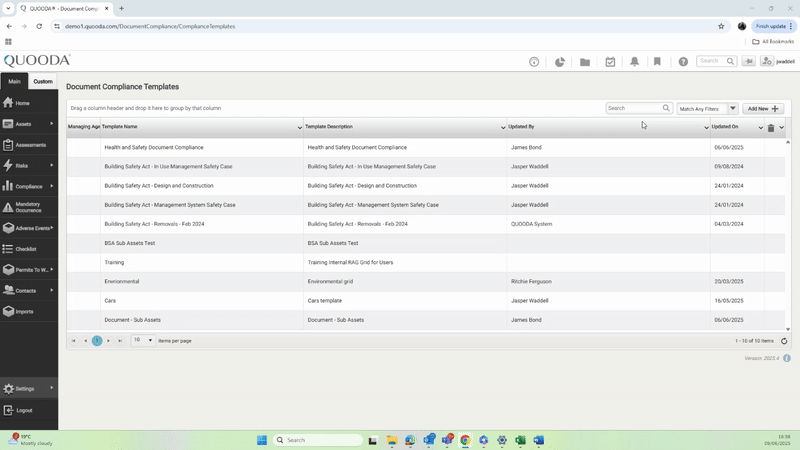This screenshot has height=450, width=800.
Task: Open the bookmark icon in the header
Action: (657, 62)
